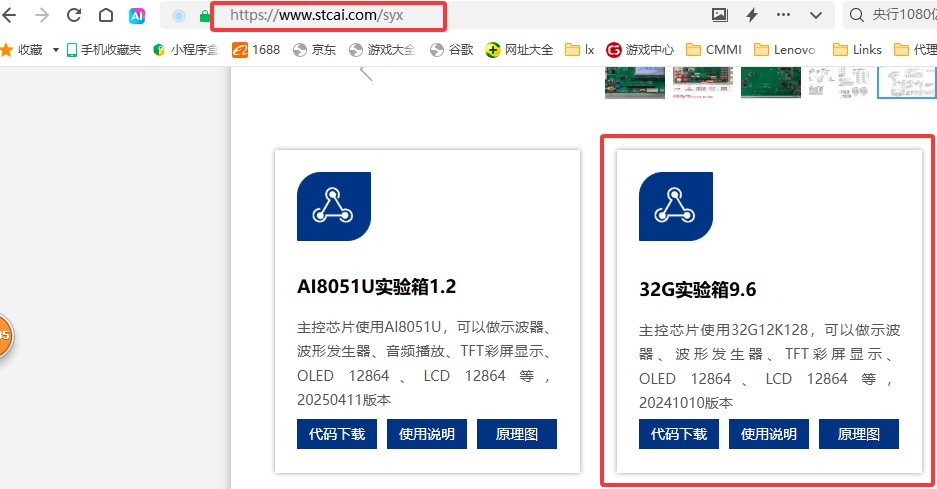Screen dimensions: 937x489
Task: Expand the 收藏 dropdown arrow
Action: click(56, 50)
